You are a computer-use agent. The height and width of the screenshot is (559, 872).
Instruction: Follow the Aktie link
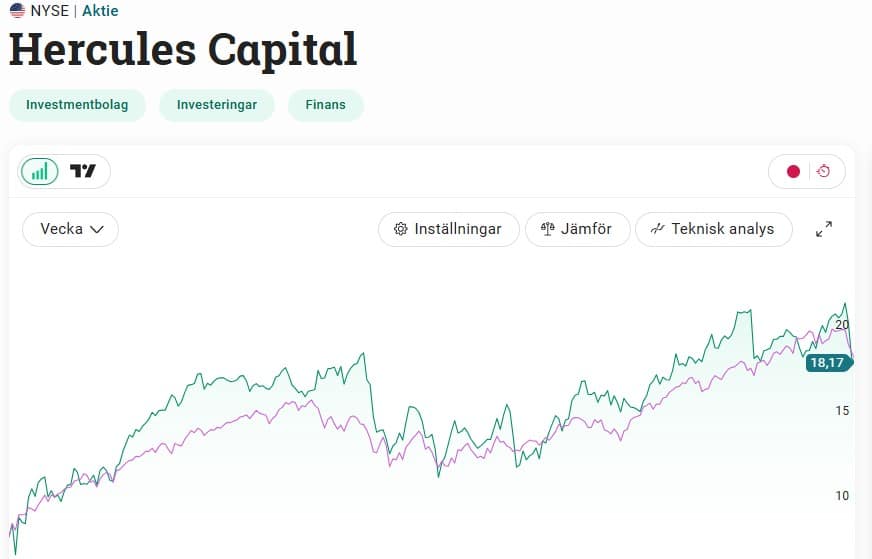[101, 11]
